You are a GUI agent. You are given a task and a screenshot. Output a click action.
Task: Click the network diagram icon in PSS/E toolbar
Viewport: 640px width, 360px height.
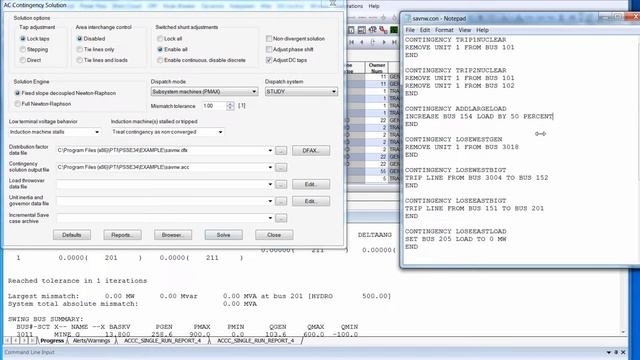[372, 30]
